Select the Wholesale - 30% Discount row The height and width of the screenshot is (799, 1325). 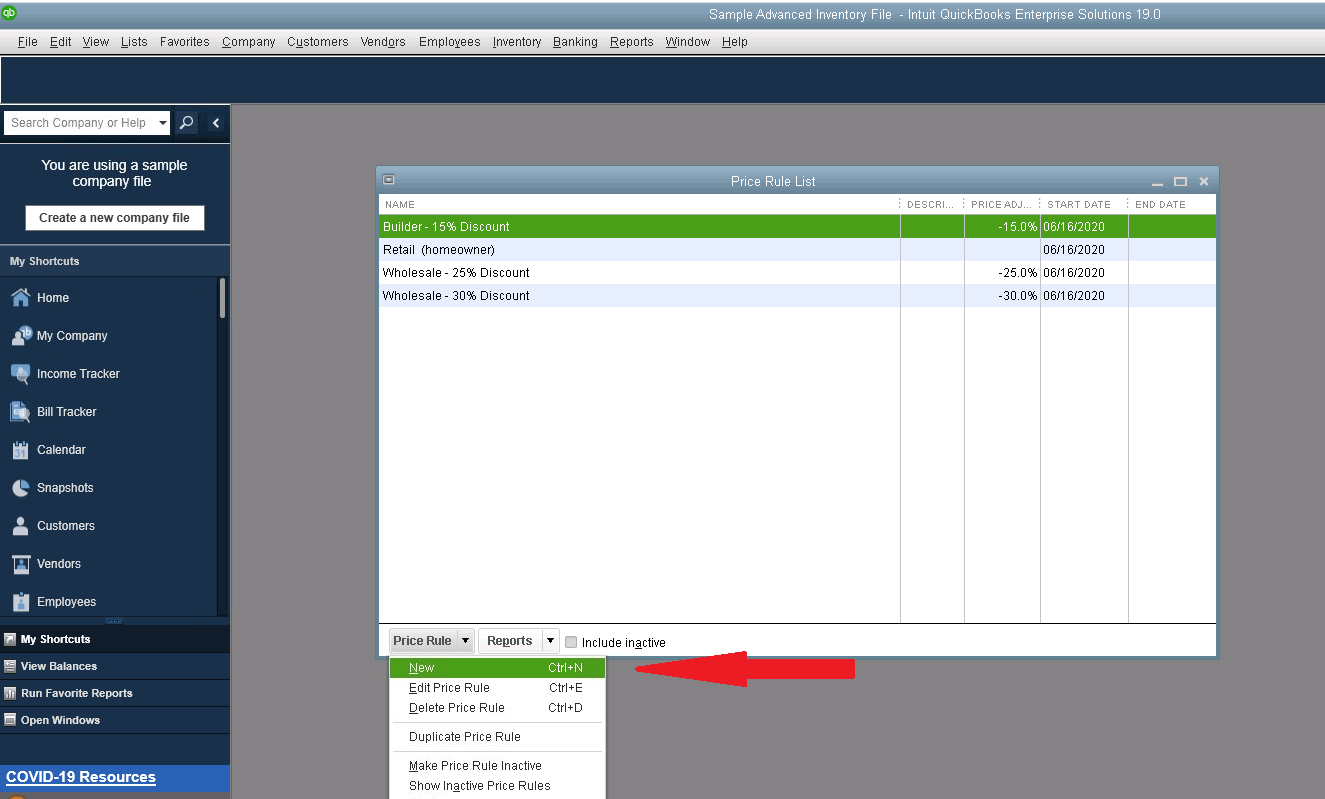pos(797,296)
